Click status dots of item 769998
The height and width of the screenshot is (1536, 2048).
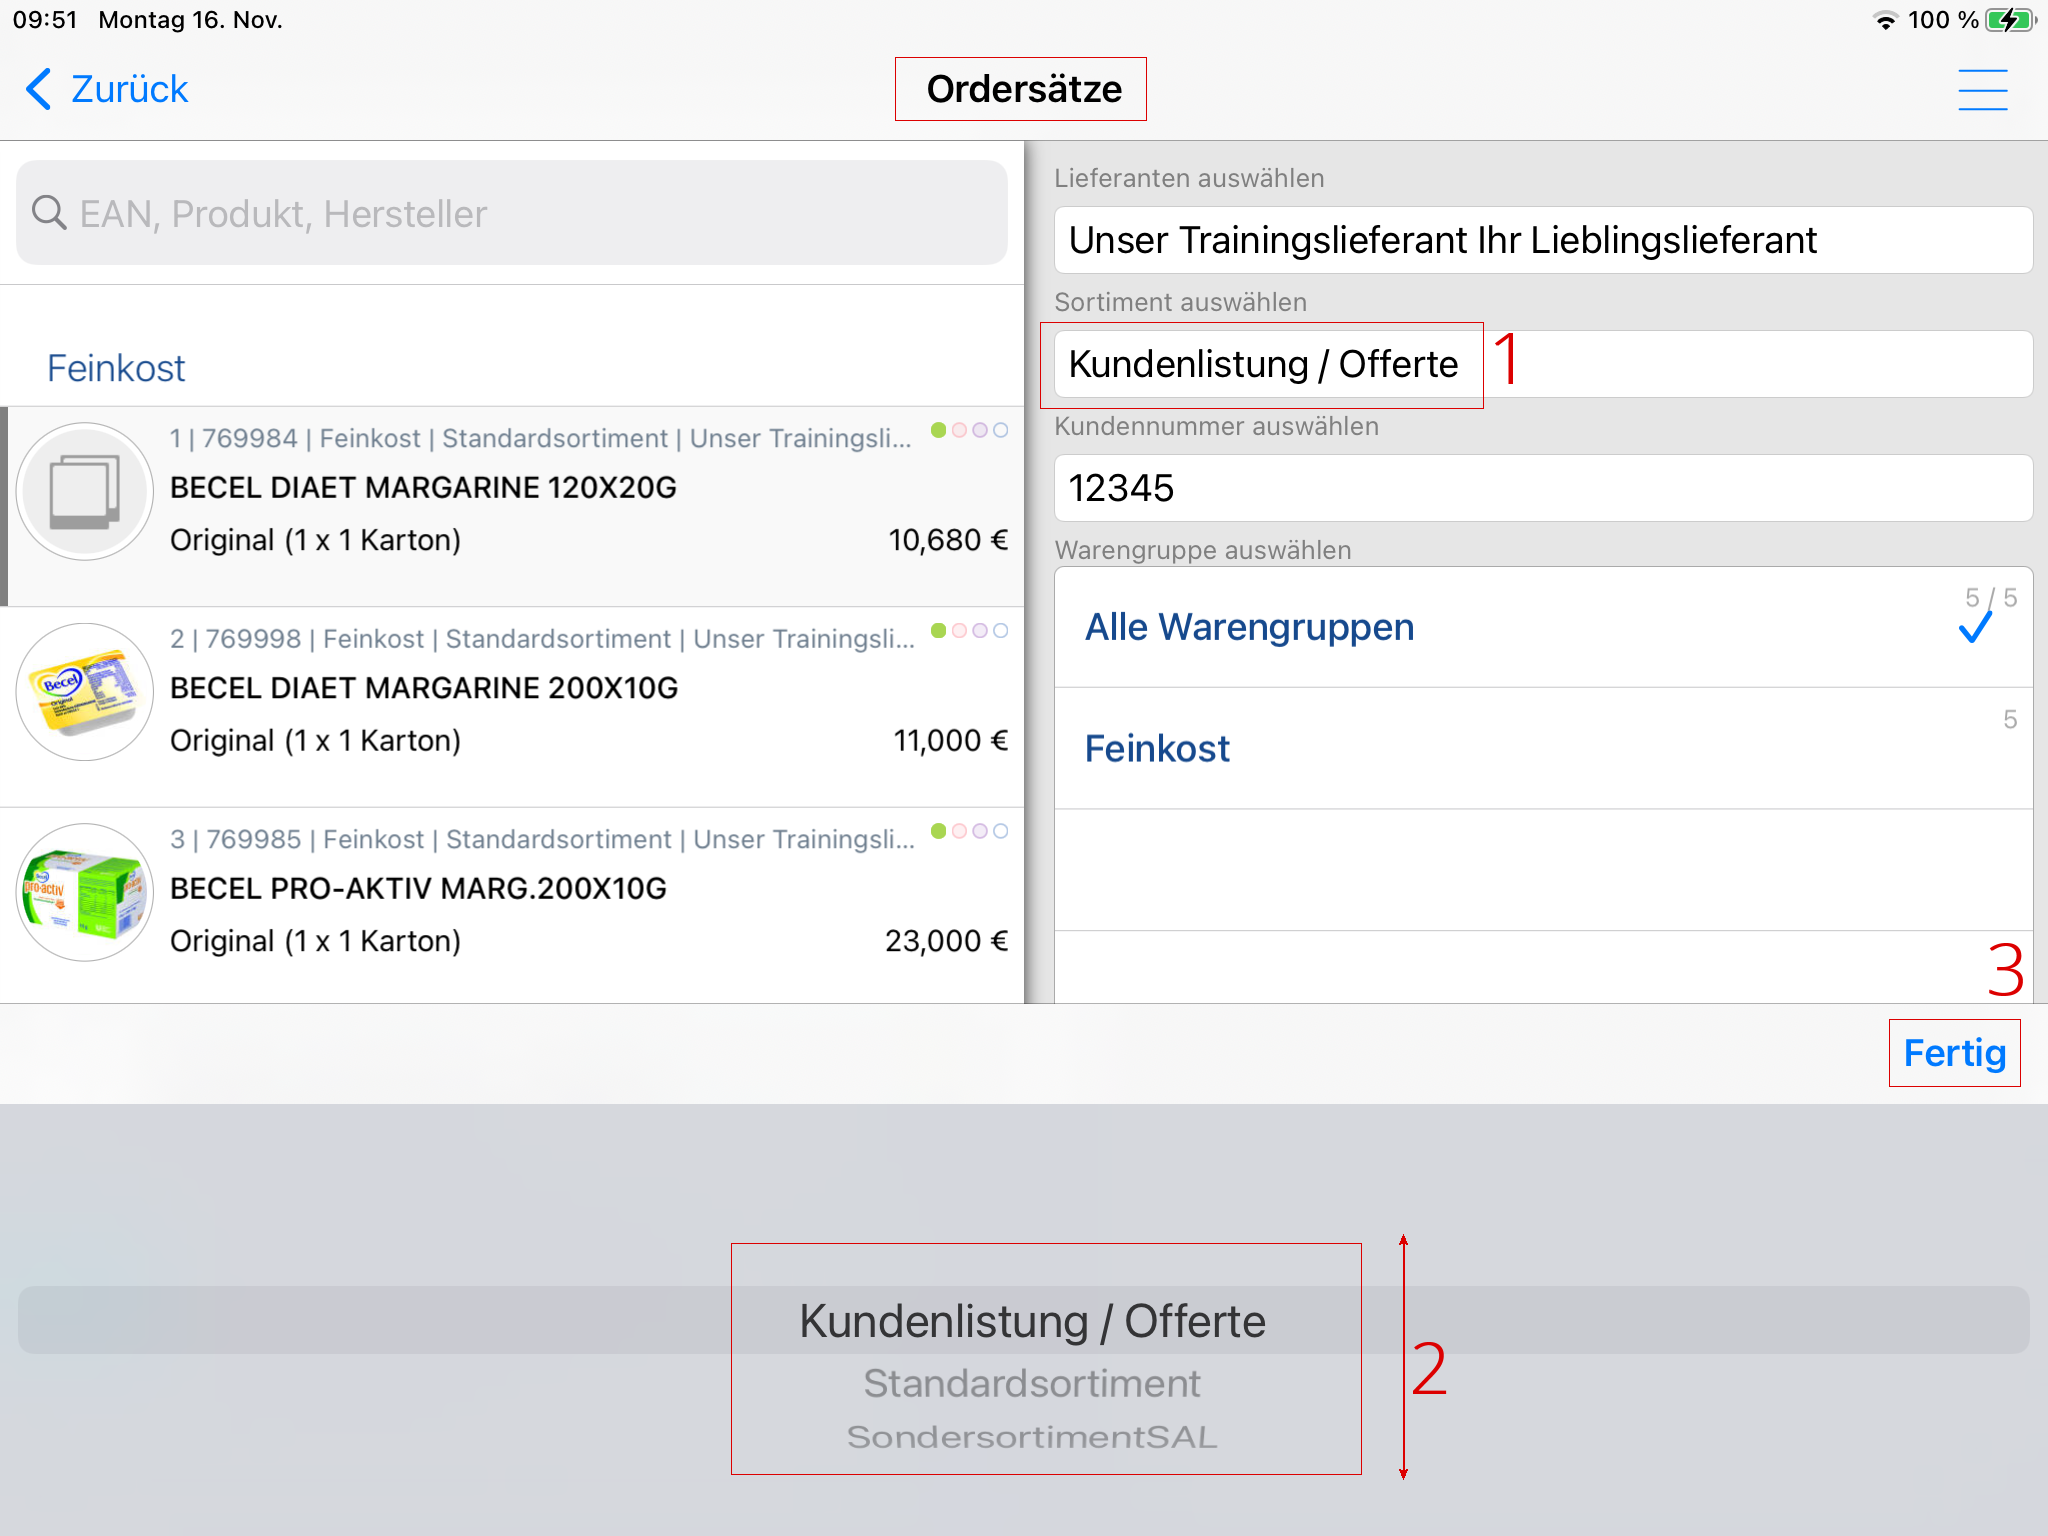[x=968, y=631]
